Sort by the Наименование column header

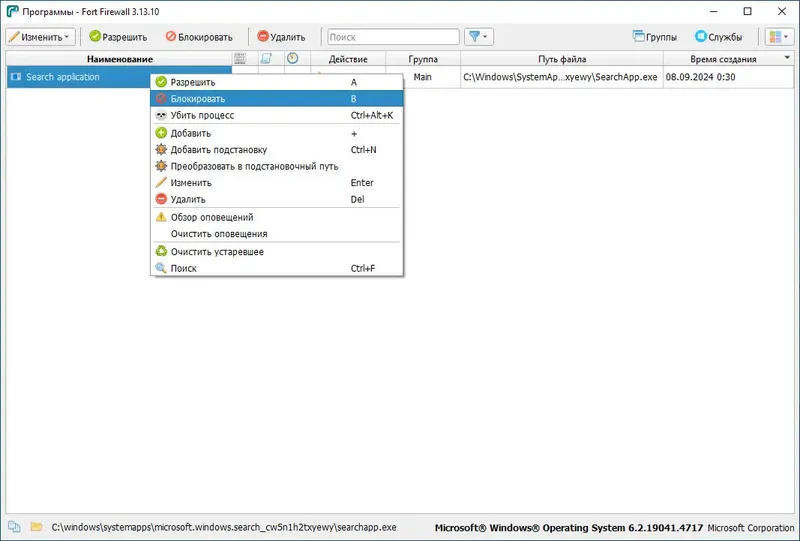coord(119,59)
